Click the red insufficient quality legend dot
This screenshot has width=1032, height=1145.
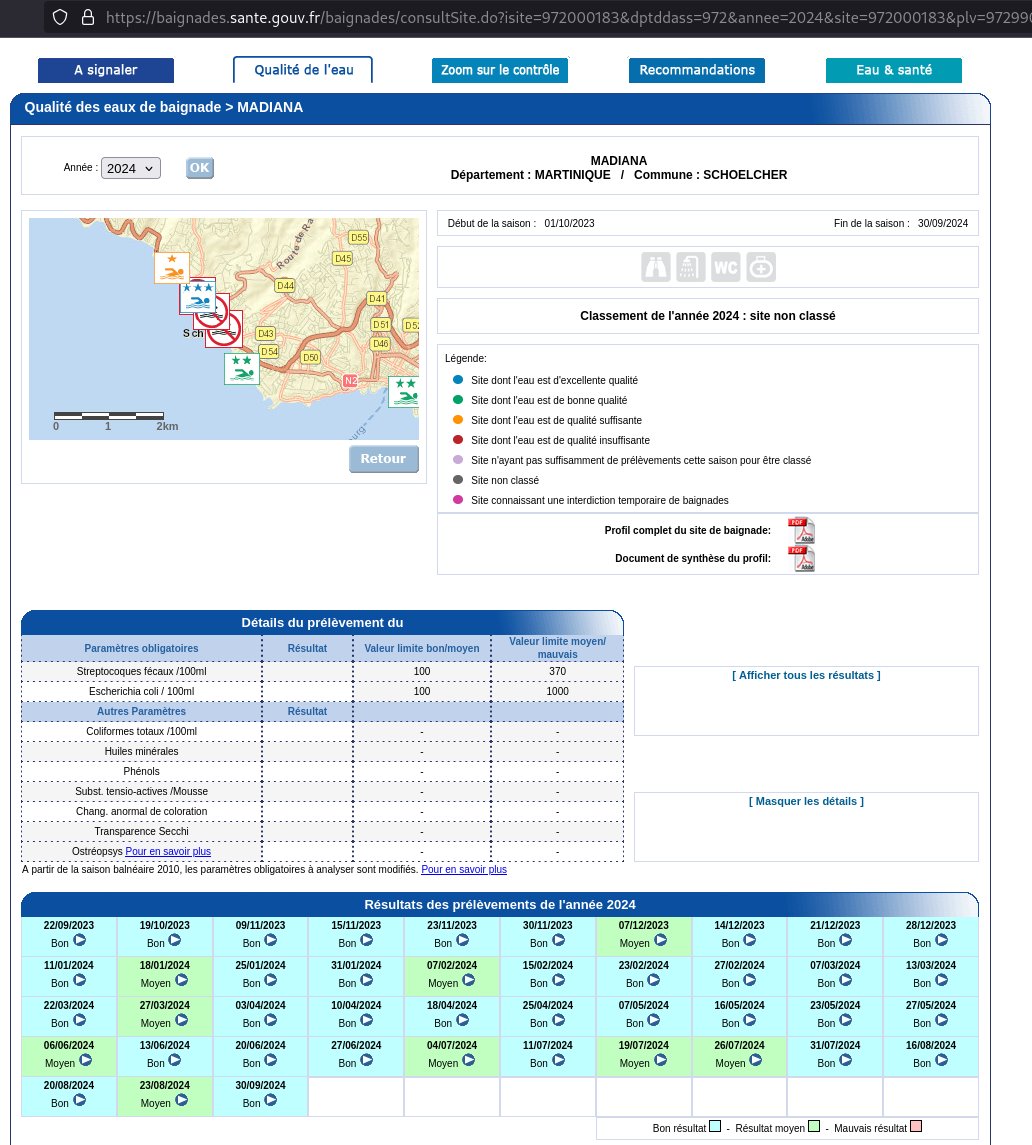click(458, 440)
